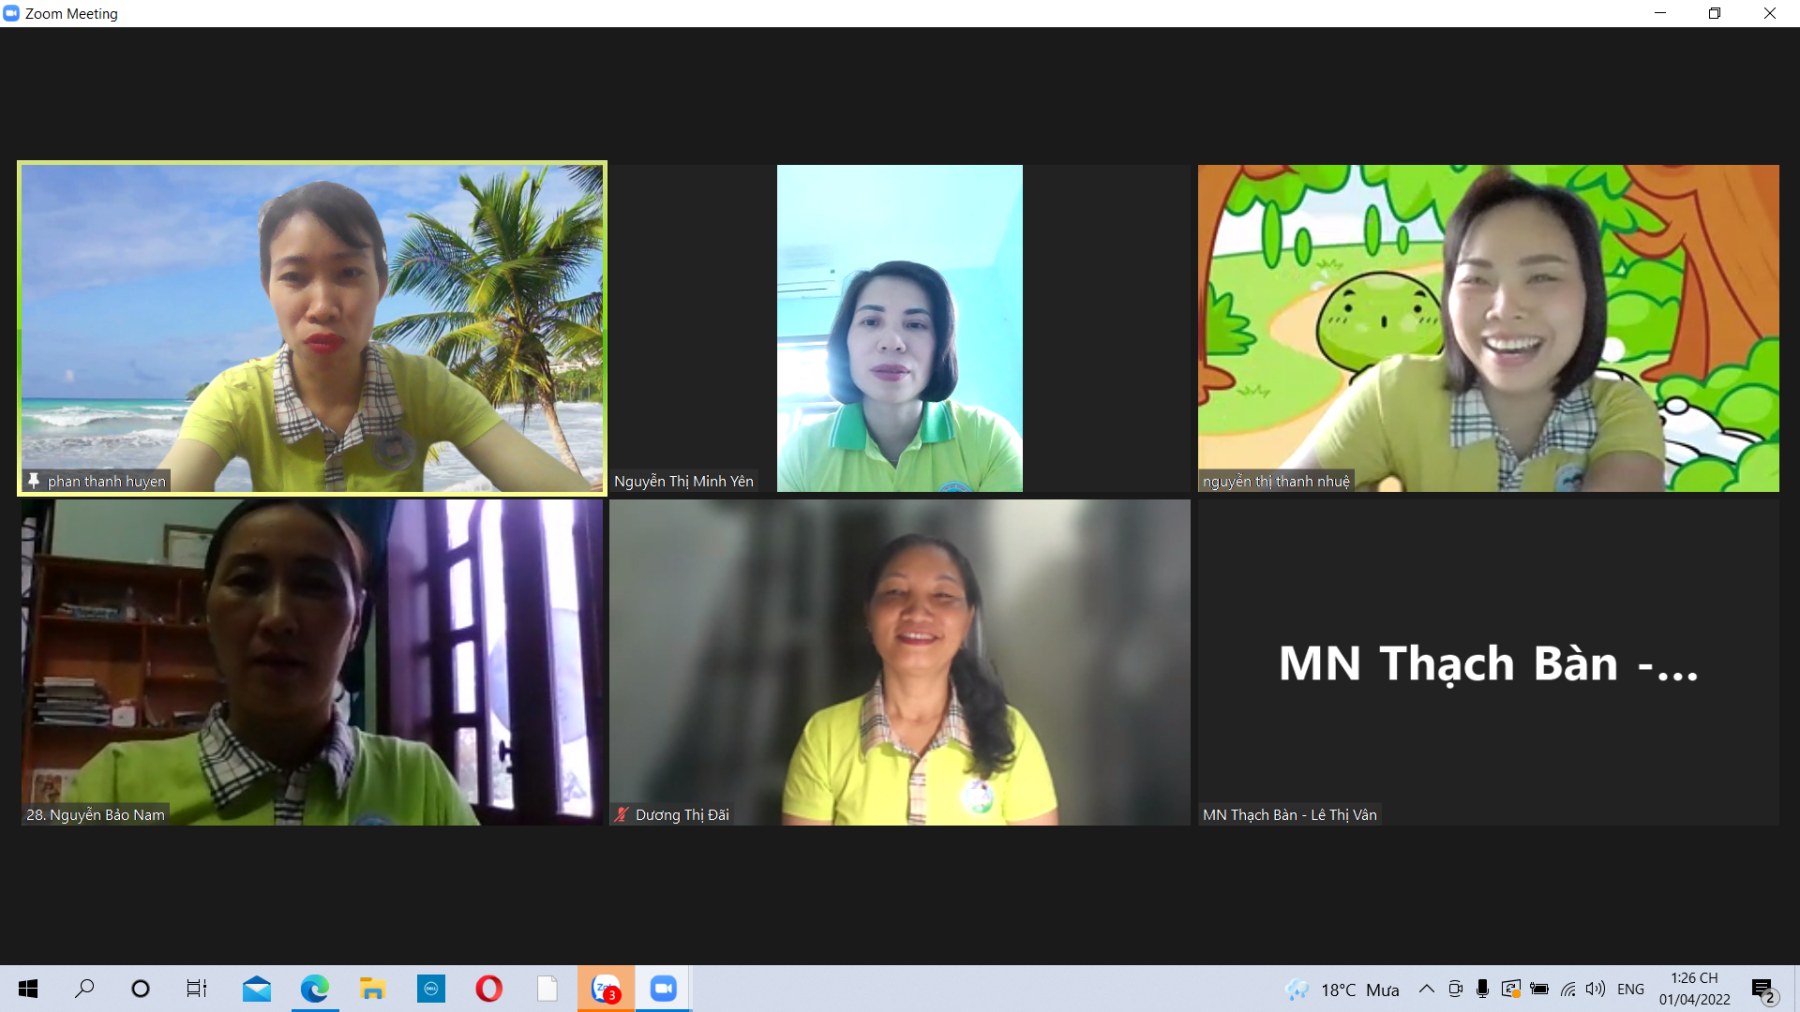Click the 18°C Mưa weather widget

[x=1343, y=989]
